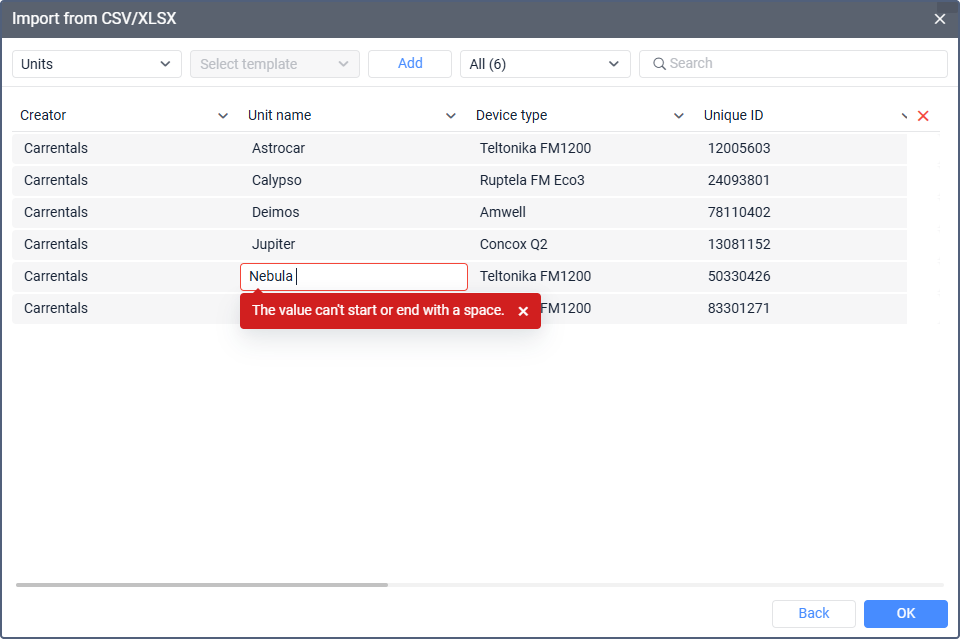
Task: Click the search magnifier icon
Action: click(659, 64)
